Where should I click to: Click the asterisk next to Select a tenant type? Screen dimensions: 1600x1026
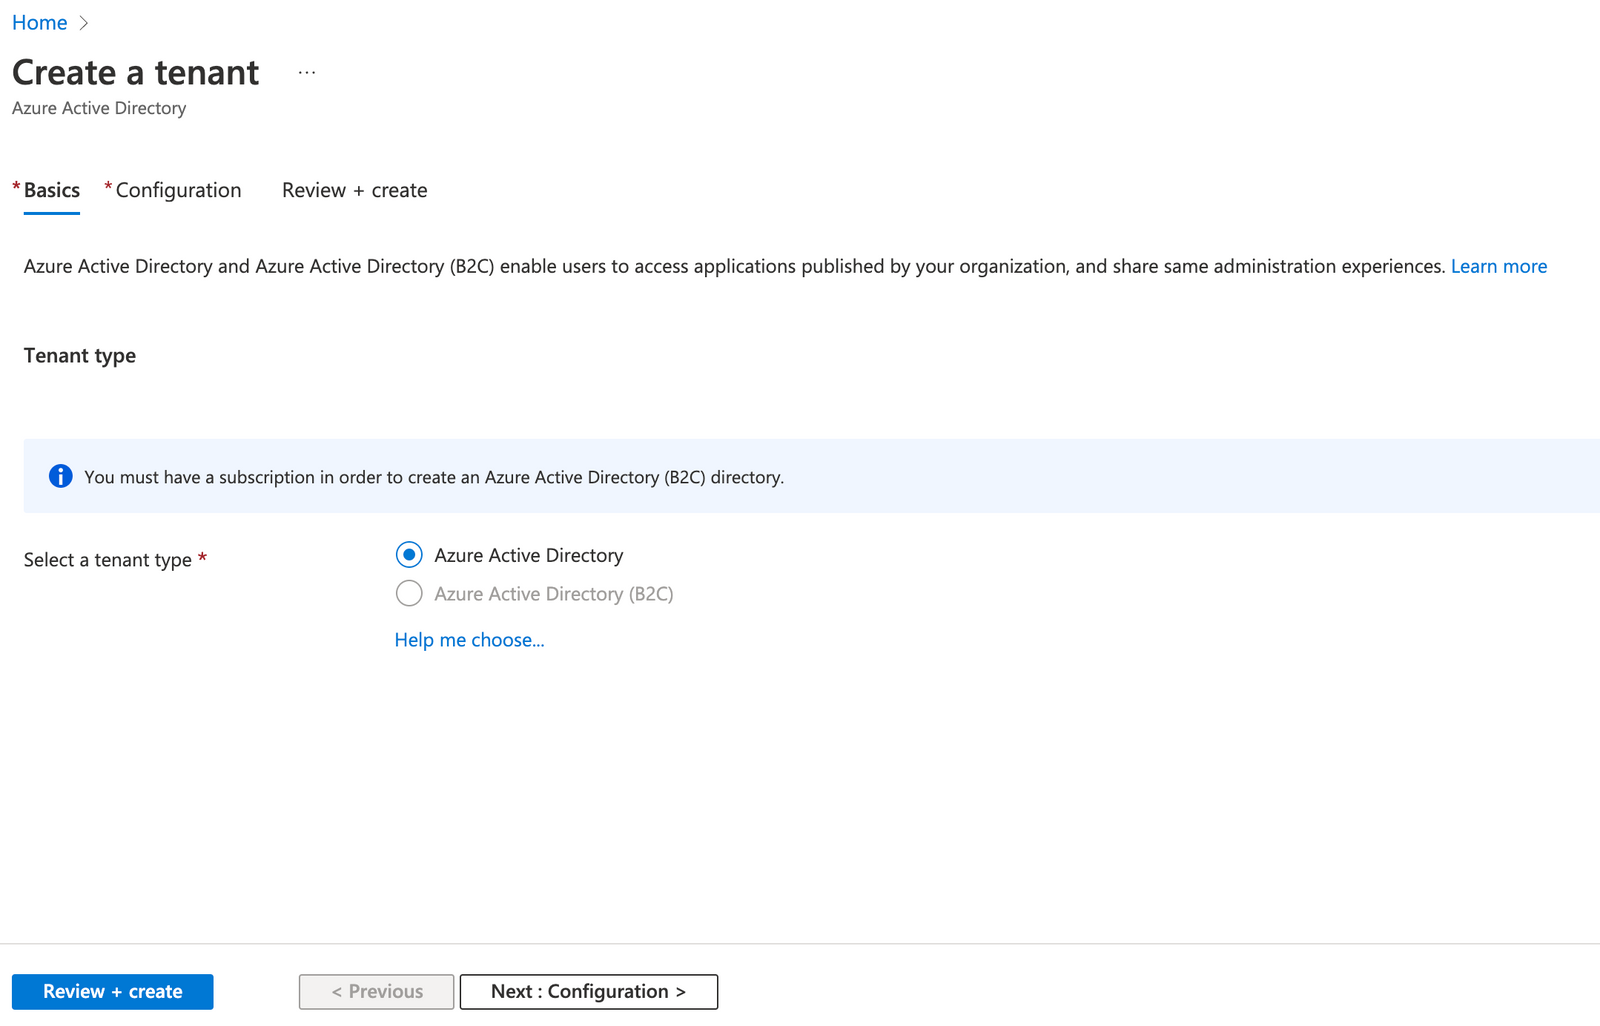[204, 559]
